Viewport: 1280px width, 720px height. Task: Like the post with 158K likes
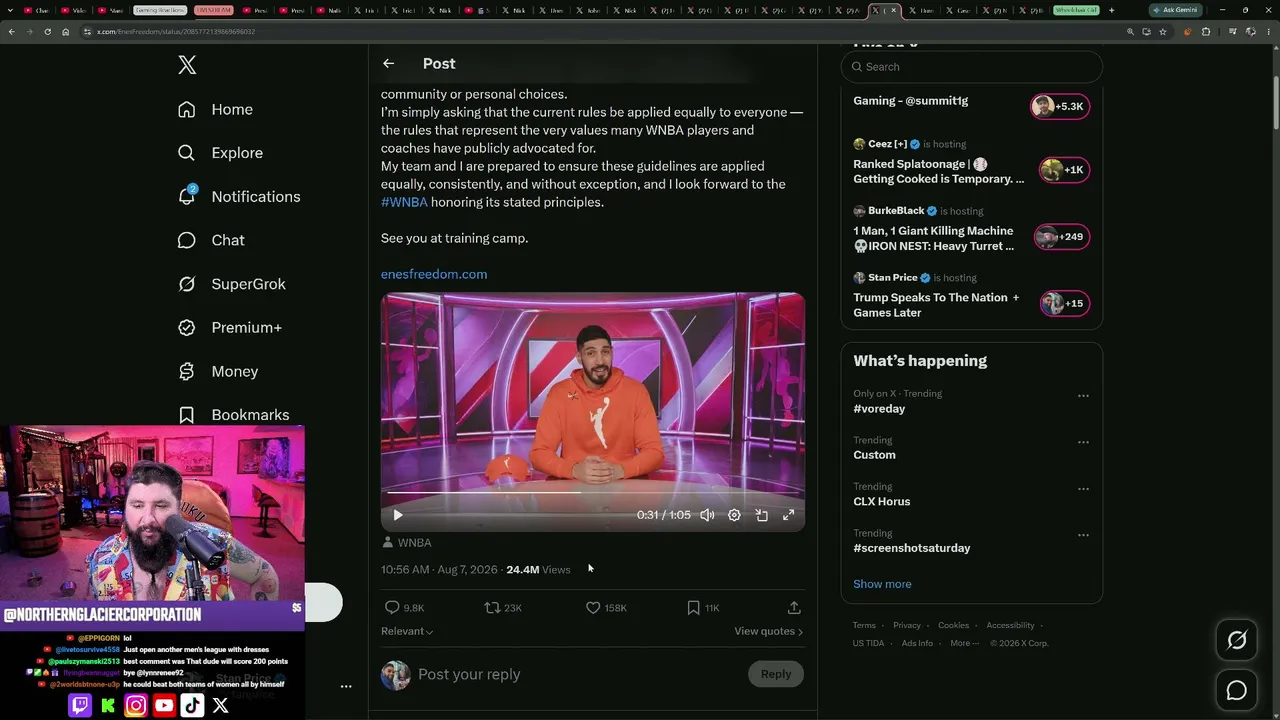[593, 607]
